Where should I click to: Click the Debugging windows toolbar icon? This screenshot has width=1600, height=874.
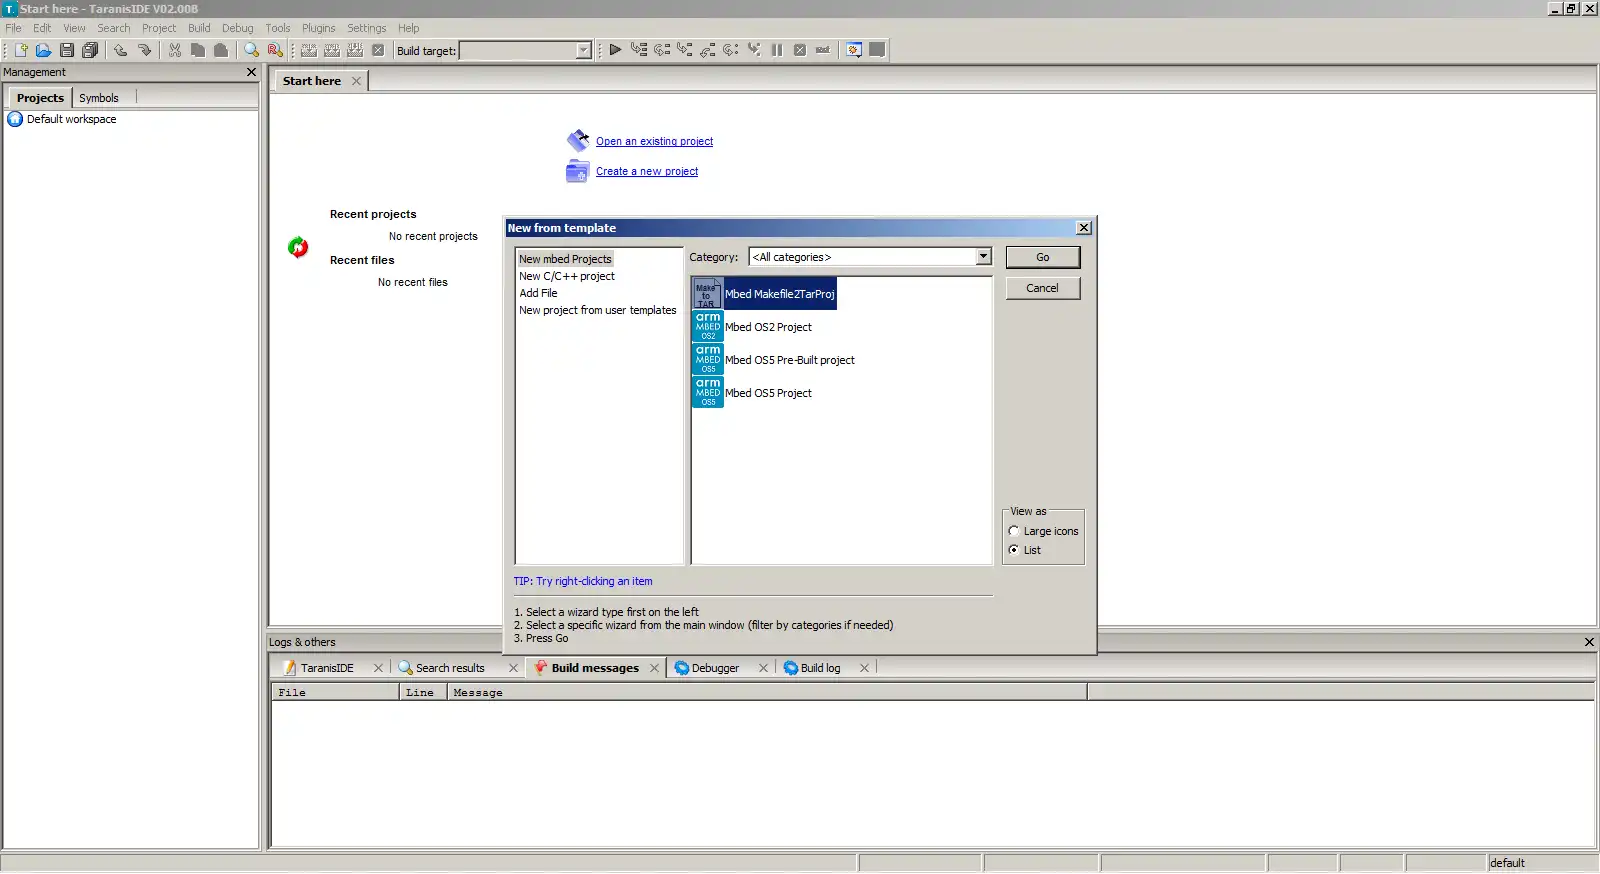tap(854, 50)
